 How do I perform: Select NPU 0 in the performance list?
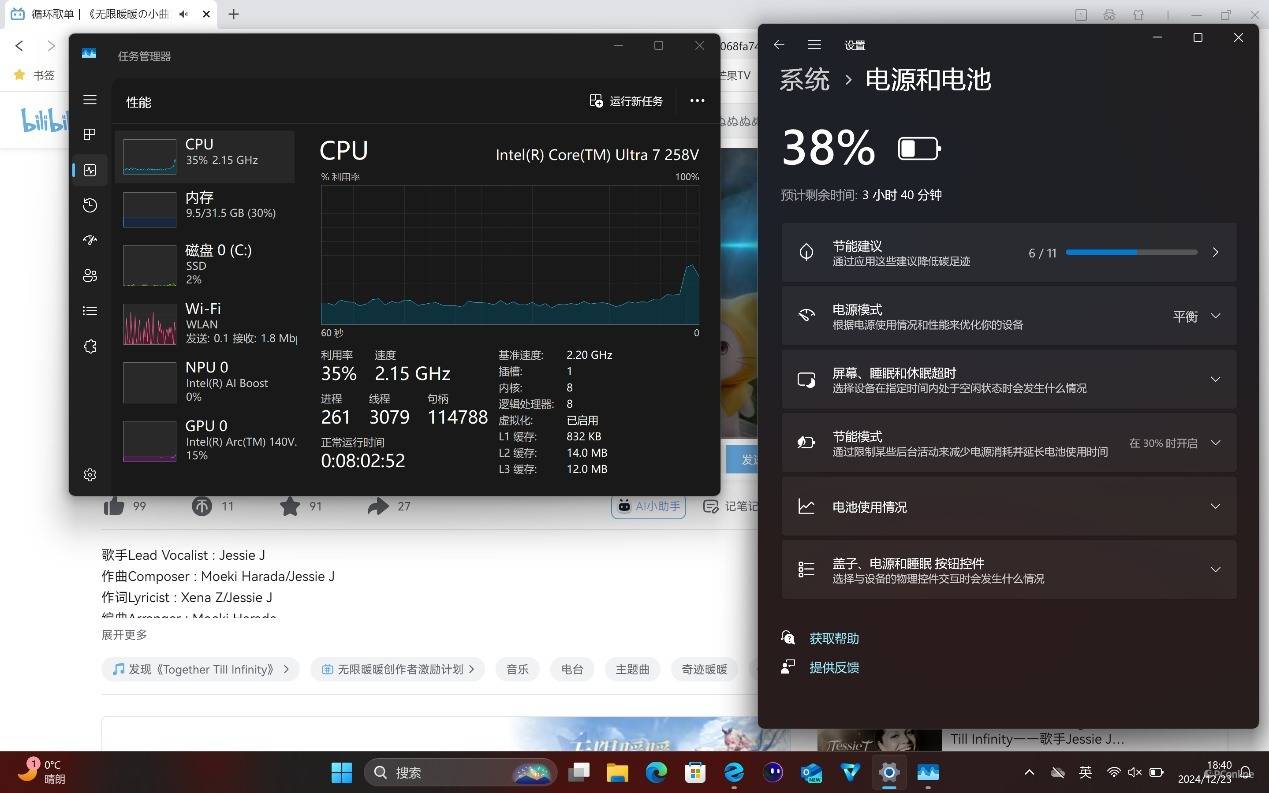205,381
